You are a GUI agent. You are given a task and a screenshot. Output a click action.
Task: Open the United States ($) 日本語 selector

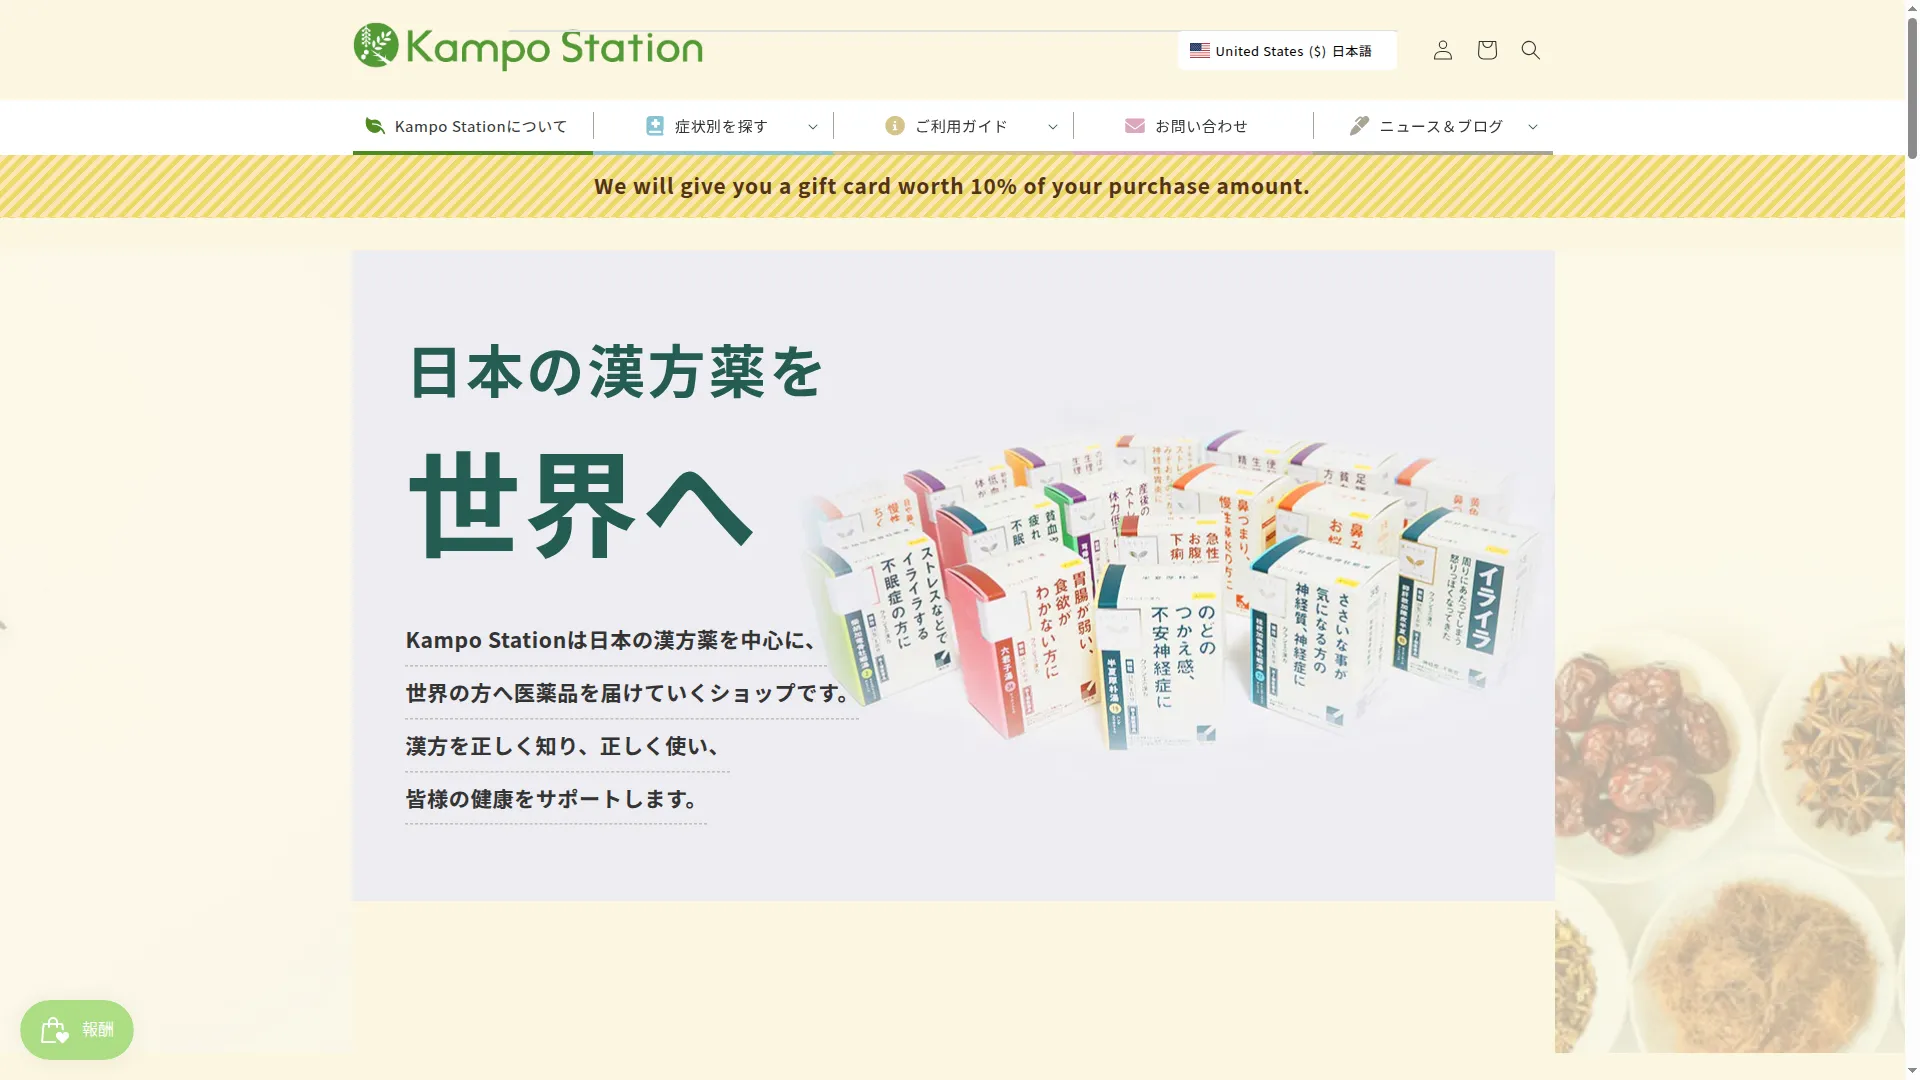pos(1287,51)
